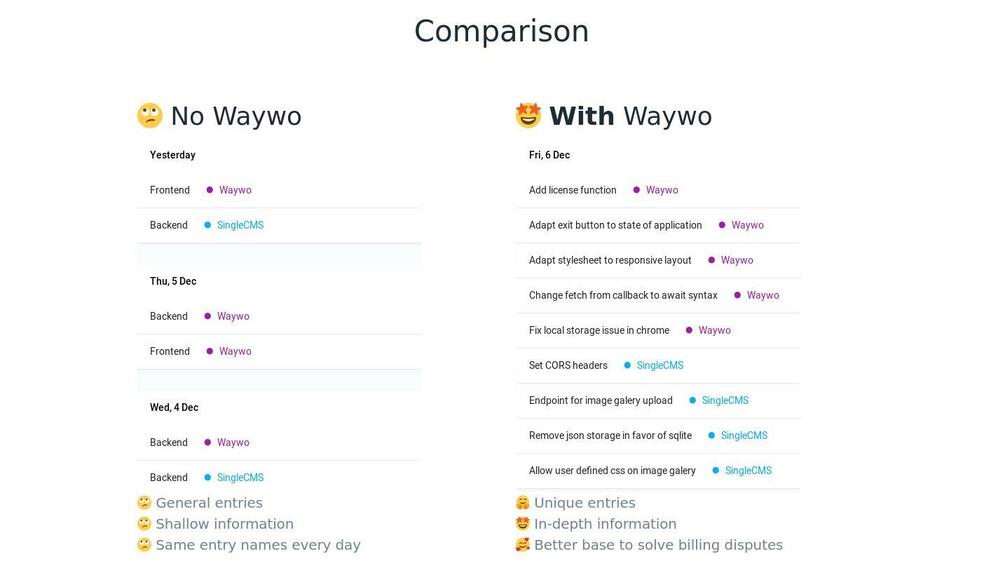This screenshot has height=568, width=1005.
Task: Click the hugging emoji before Unique entries
Action: tap(522, 503)
